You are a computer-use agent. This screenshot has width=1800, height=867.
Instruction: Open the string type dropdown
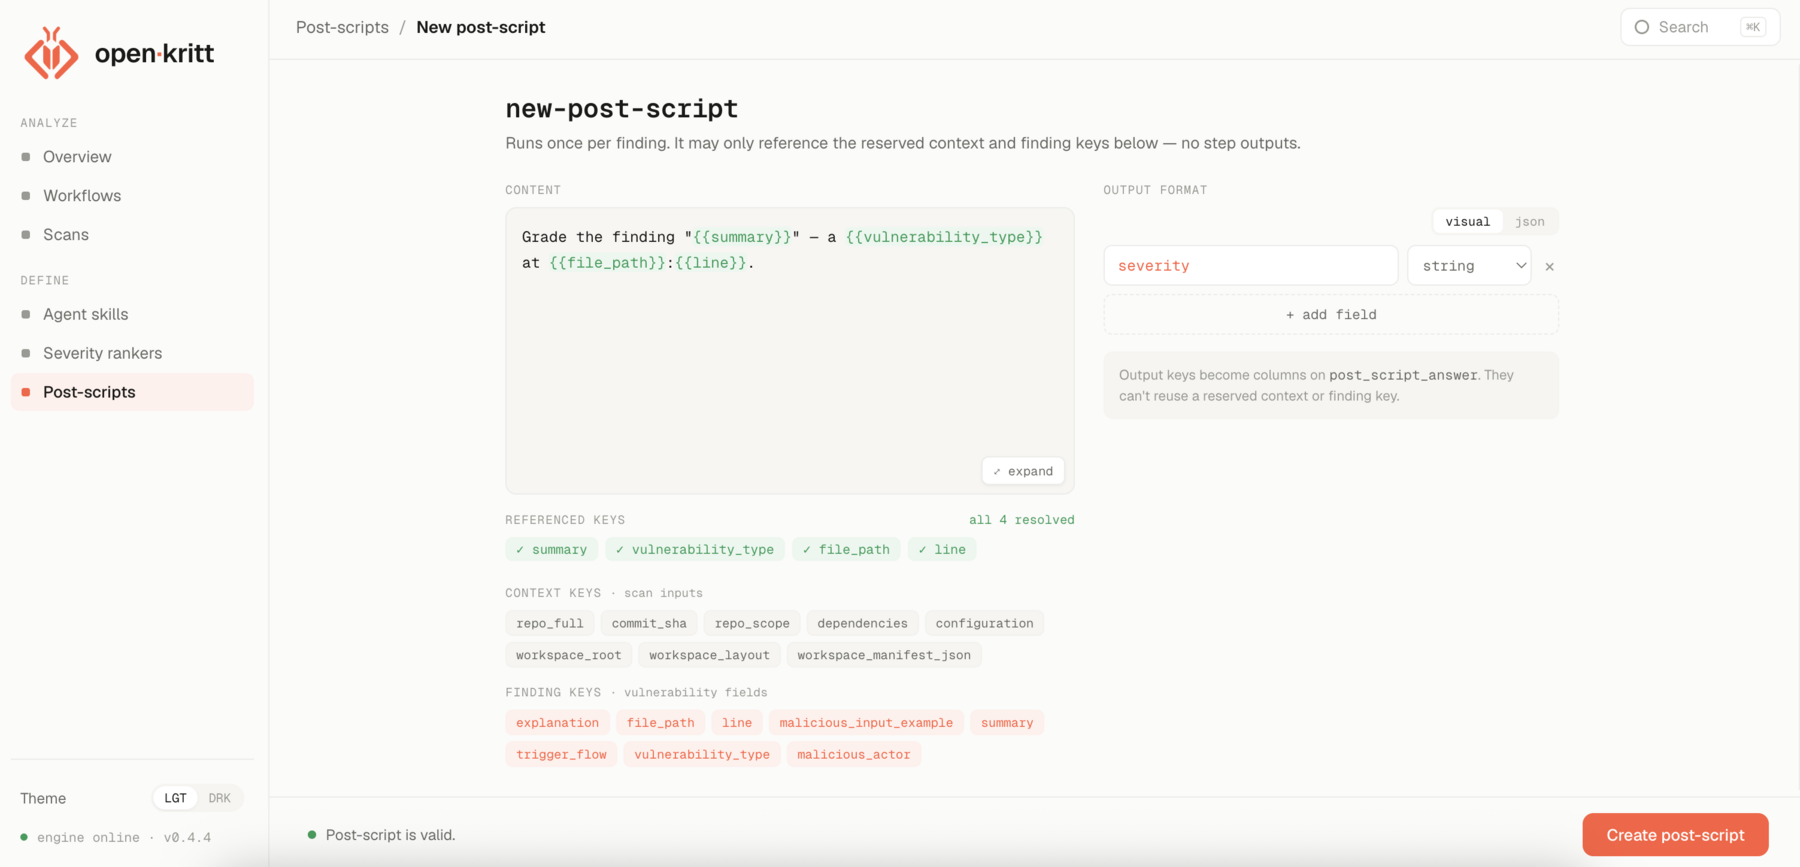(1469, 266)
